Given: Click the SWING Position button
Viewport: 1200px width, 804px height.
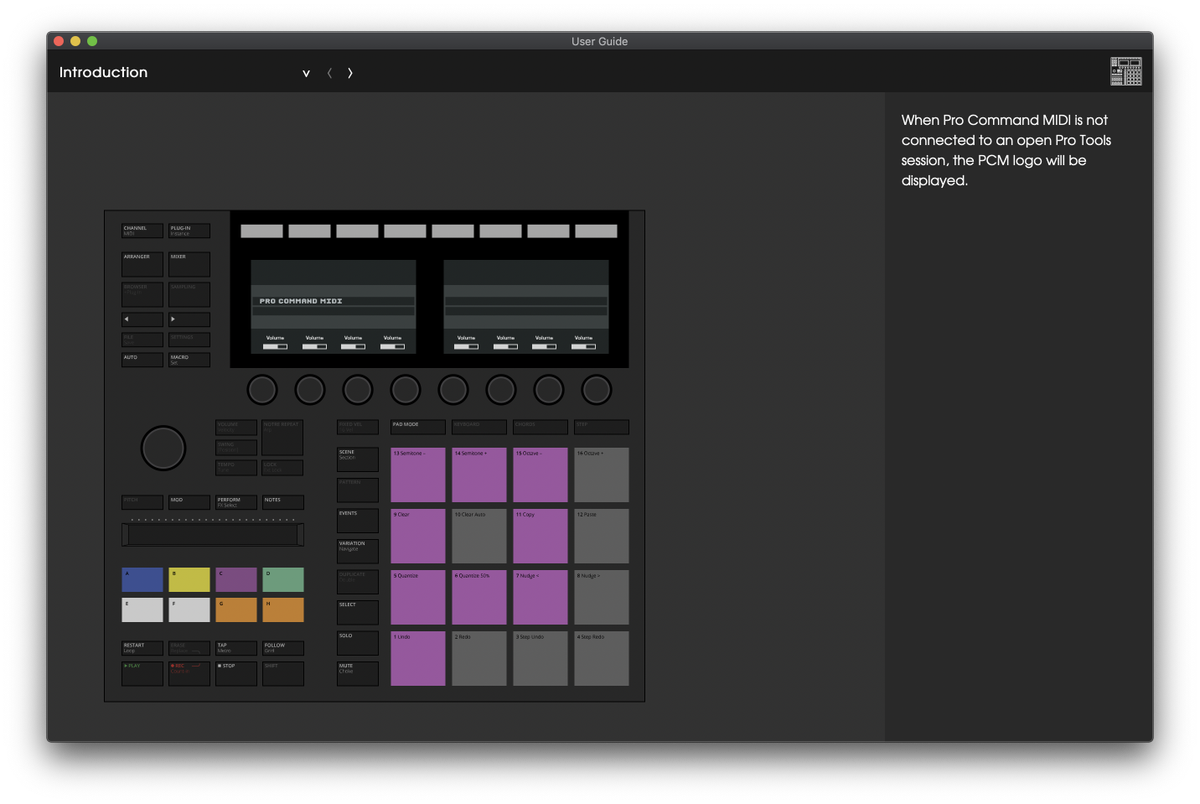Looking at the screenshot, I should [236, 447].
